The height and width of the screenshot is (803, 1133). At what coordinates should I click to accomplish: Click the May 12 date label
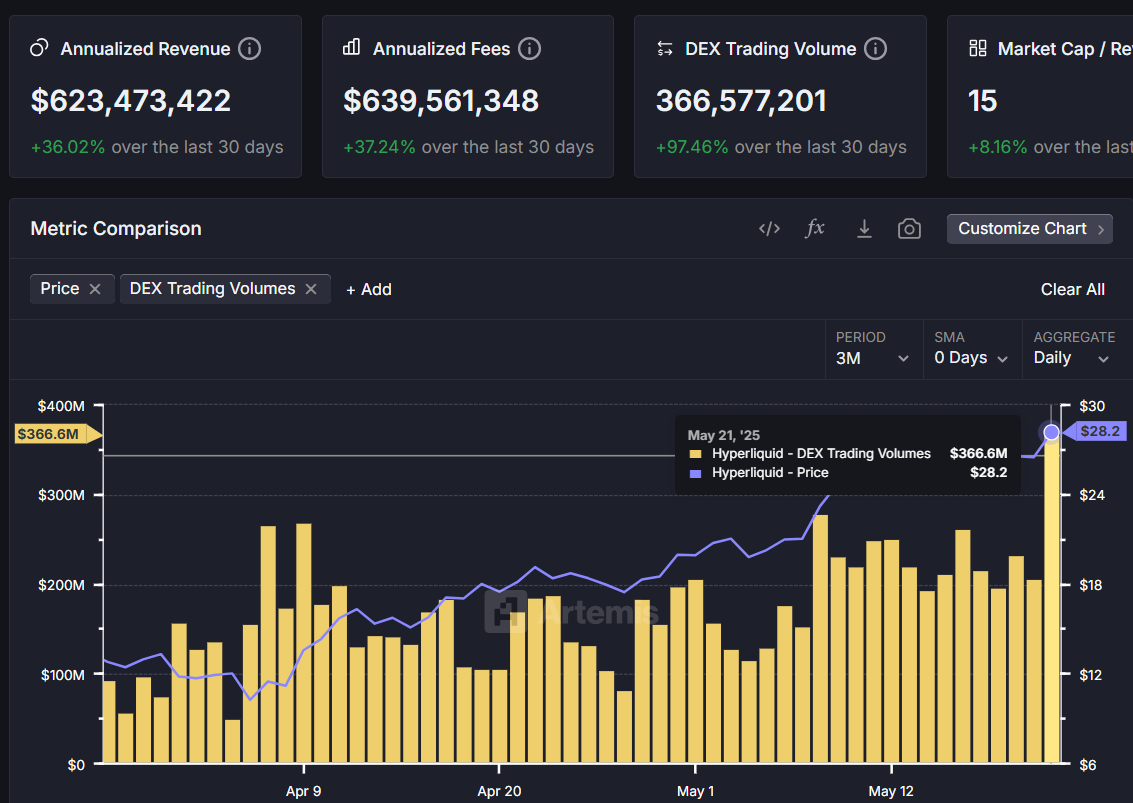coord(891,791)
